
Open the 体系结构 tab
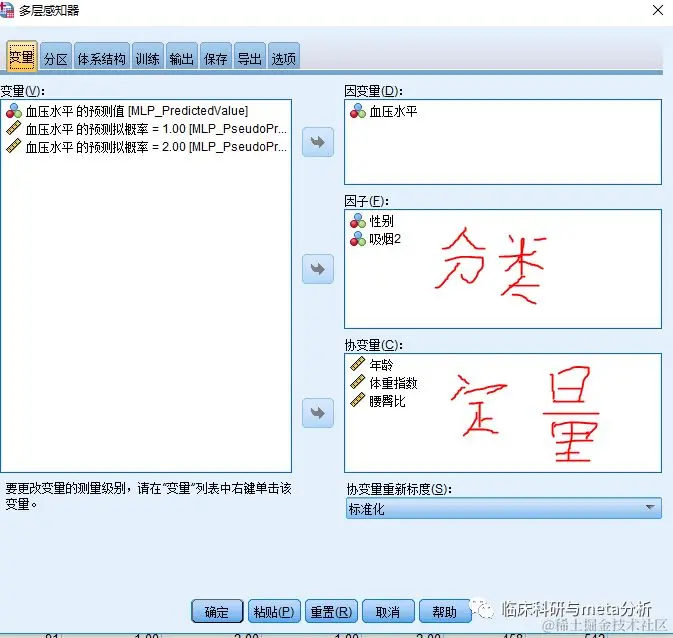click(x=102, y=57)
